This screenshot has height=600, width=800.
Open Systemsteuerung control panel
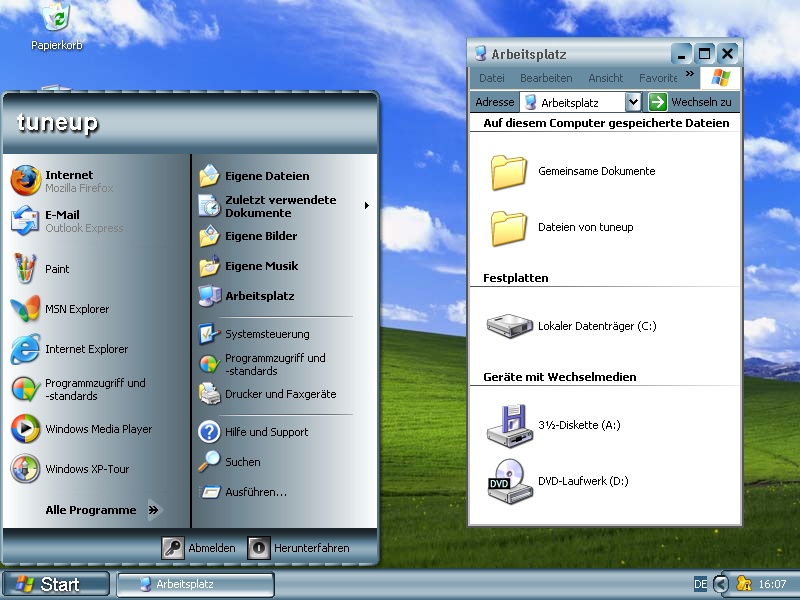pyautogui.click(x=254, y=334)
